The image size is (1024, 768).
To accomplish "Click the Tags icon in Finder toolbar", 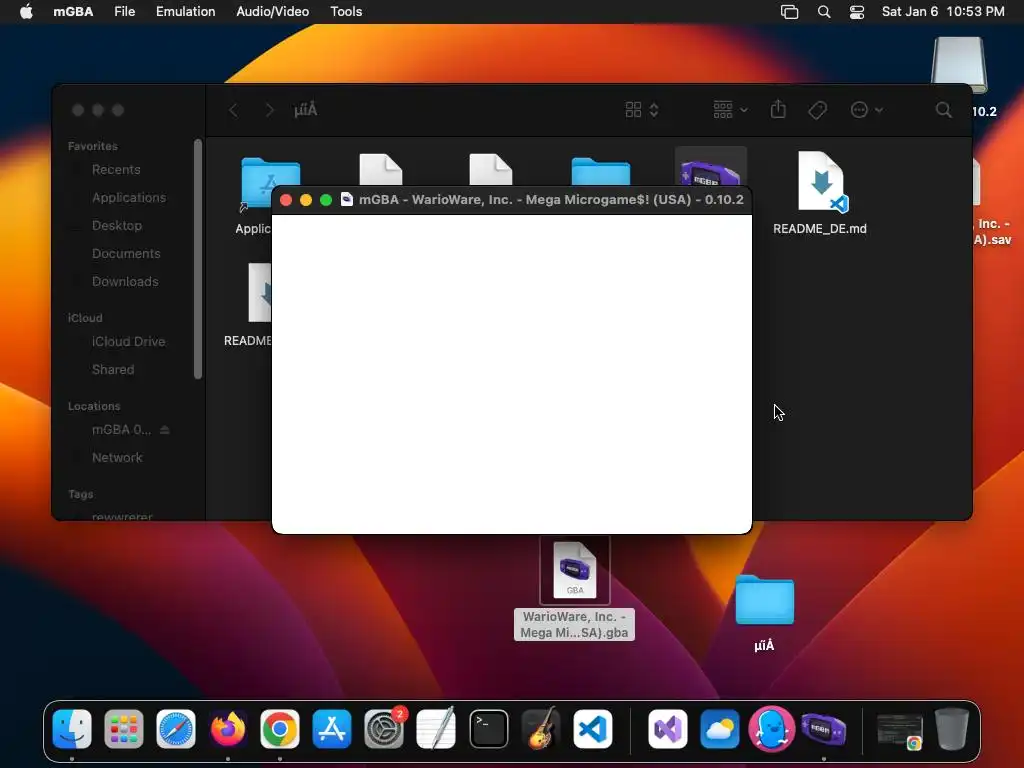I will 817,110.
